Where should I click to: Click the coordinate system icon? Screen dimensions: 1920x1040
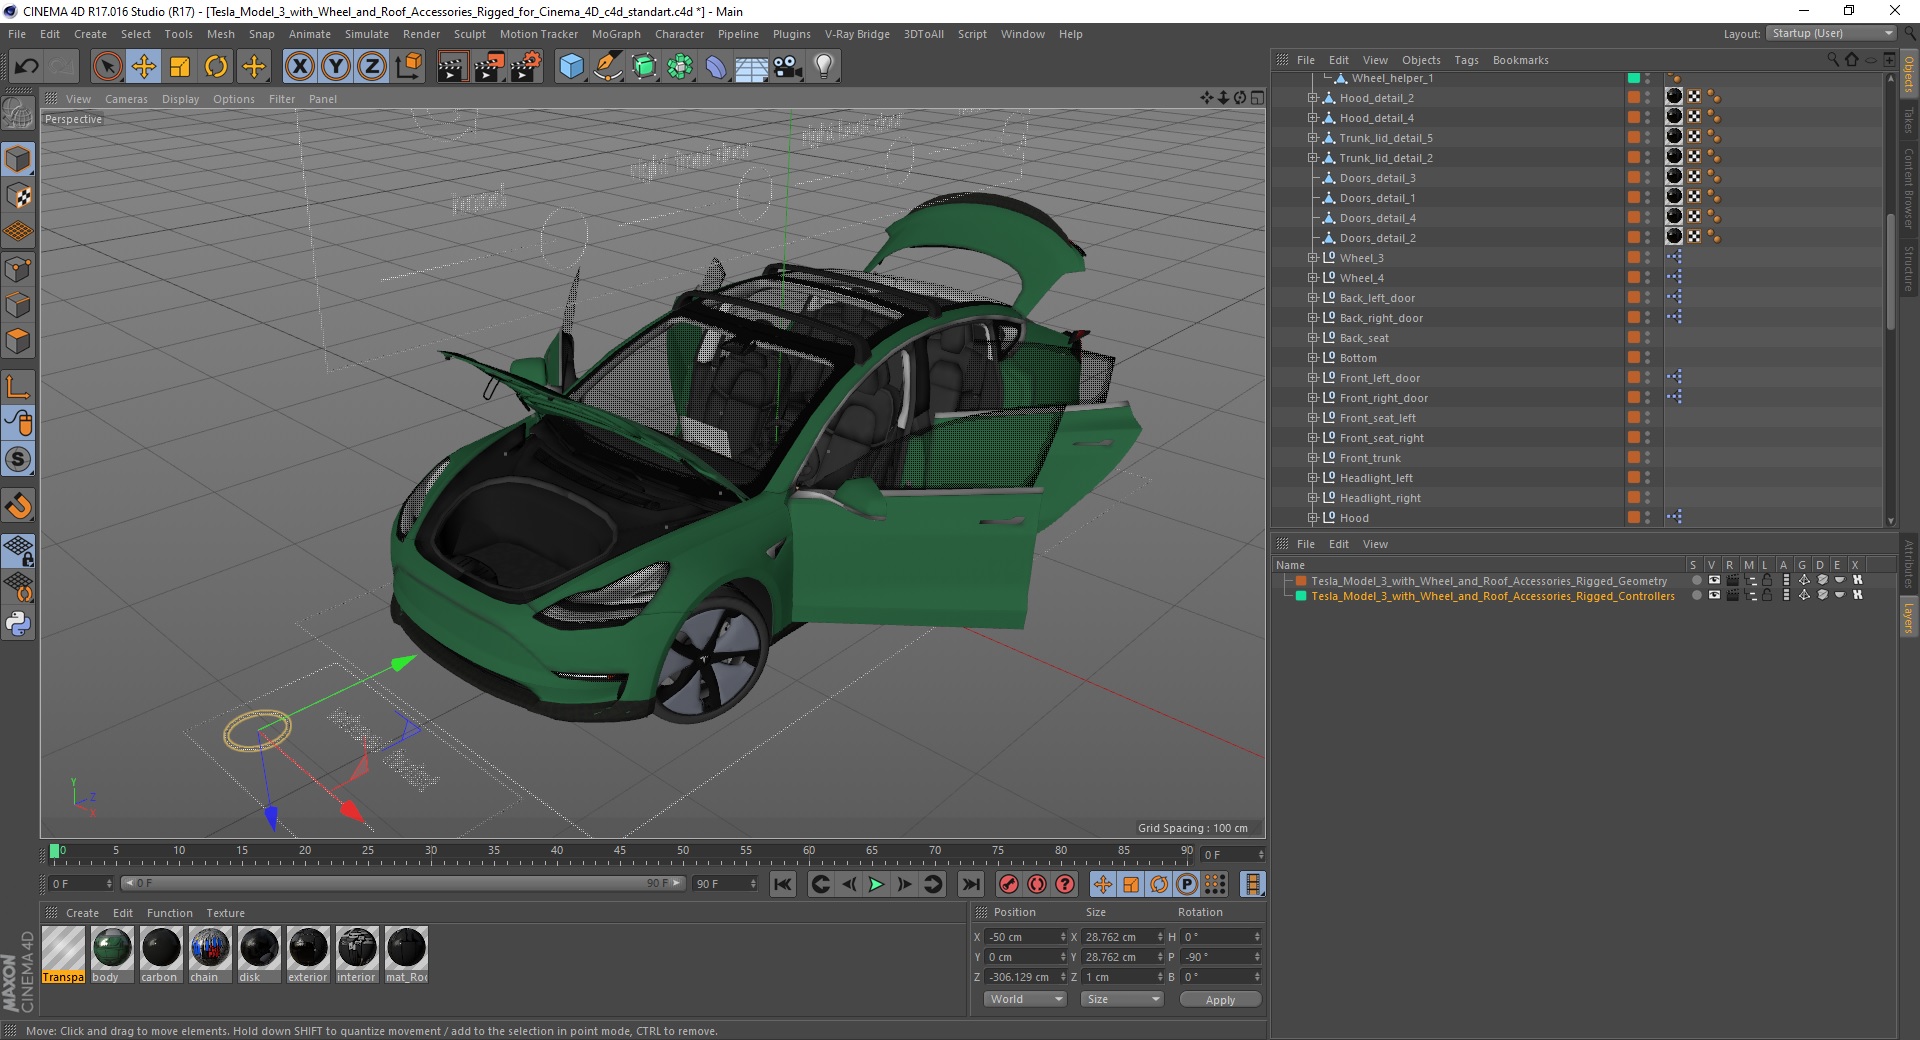point(408,67)
